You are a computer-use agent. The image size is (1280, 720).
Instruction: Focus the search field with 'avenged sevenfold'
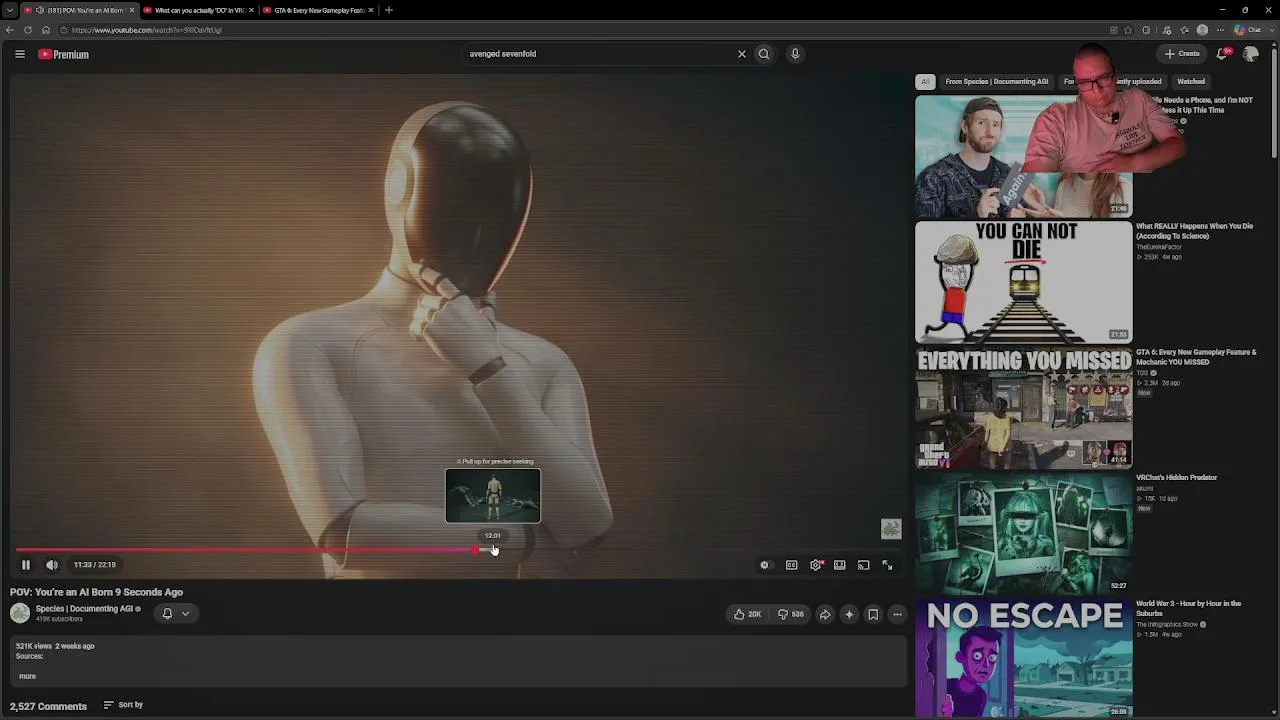click(x=598, y=54)
